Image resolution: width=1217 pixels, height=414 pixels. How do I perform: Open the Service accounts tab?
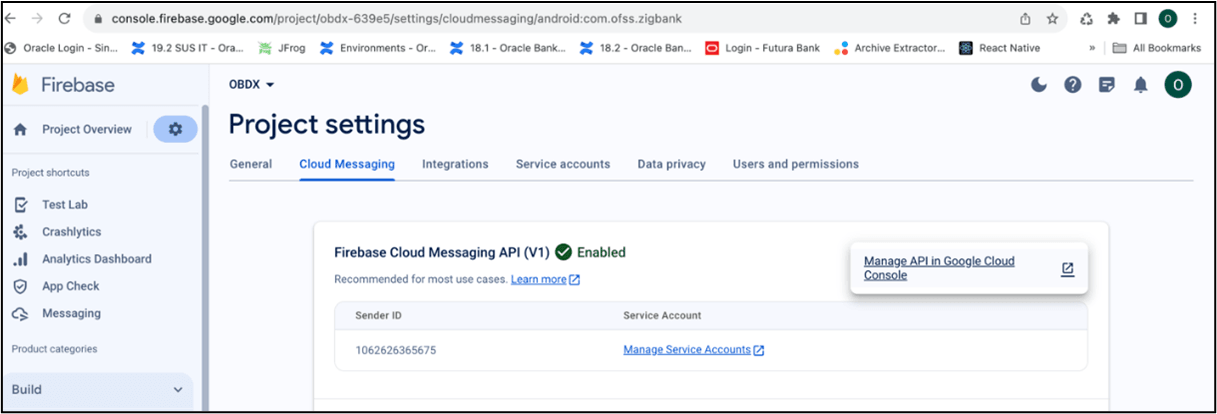[x=563, y=164]
